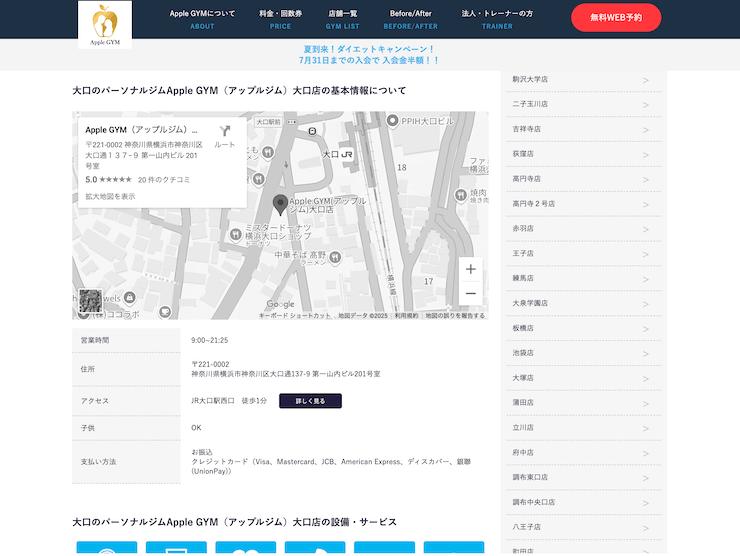Click the 焼肉 restaurant marker on map

[461, 194]
